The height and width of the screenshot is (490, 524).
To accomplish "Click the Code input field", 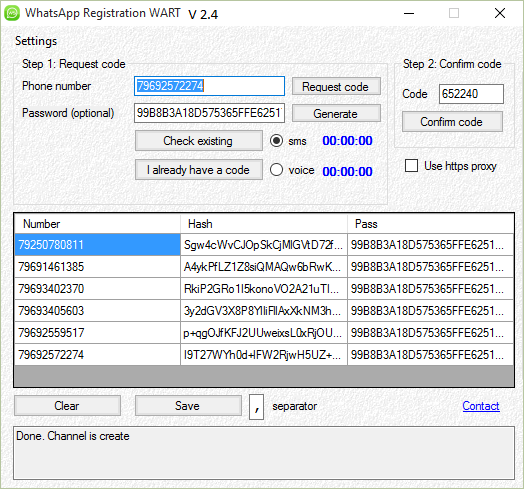I will [471, 94].
